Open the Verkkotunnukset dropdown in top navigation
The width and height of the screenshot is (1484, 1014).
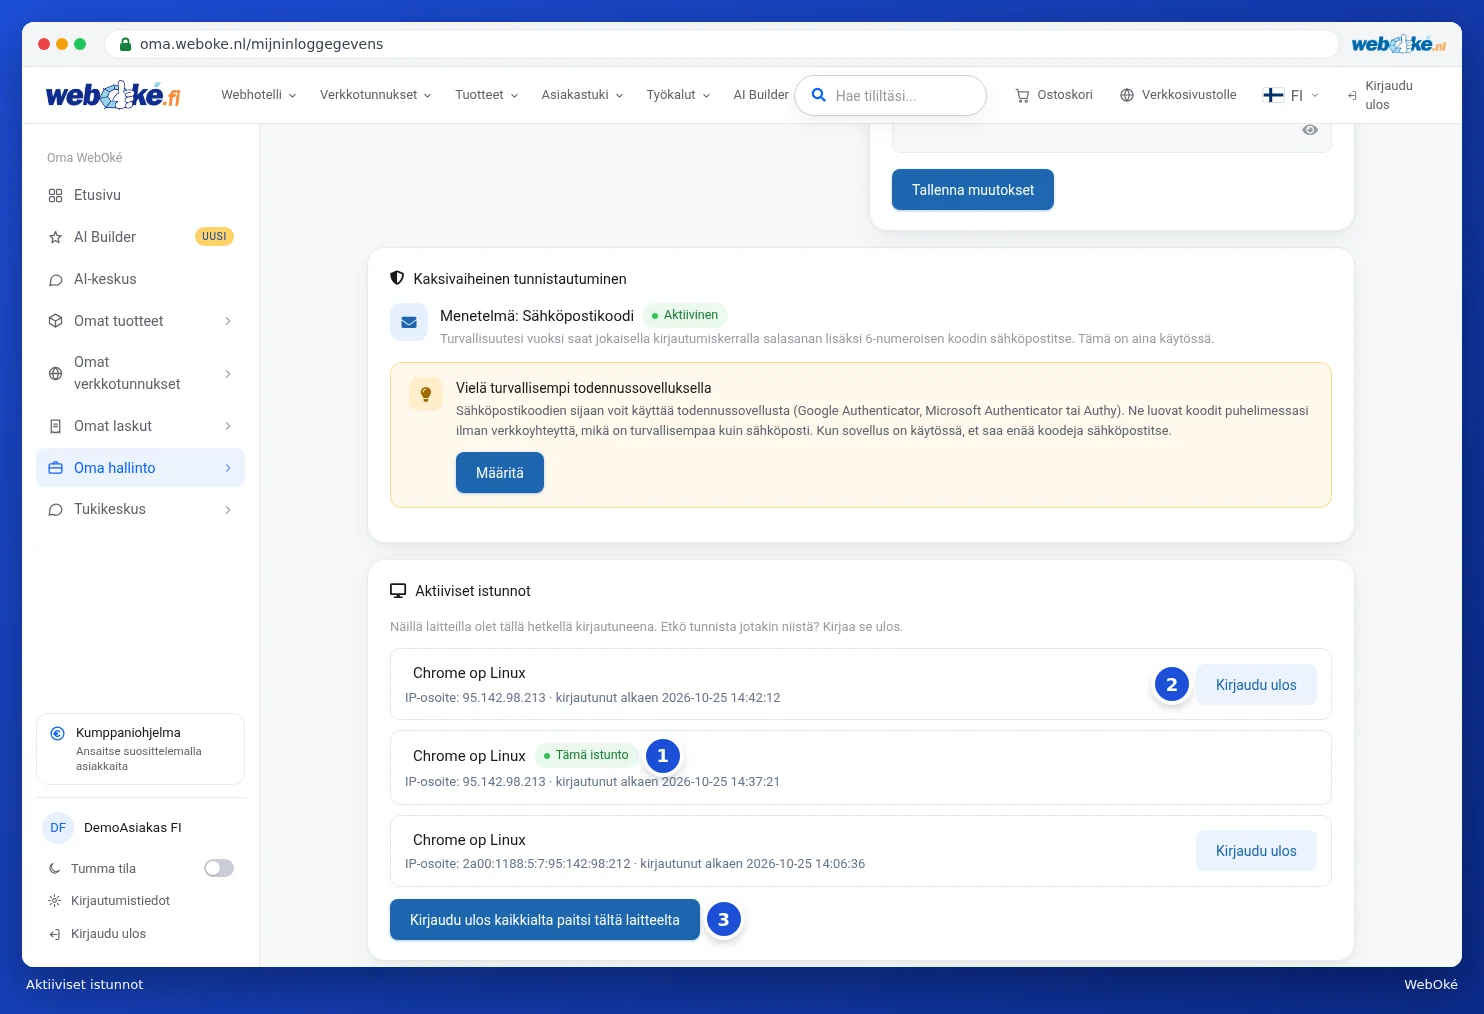pyautogui.click(x=376, y=95)
